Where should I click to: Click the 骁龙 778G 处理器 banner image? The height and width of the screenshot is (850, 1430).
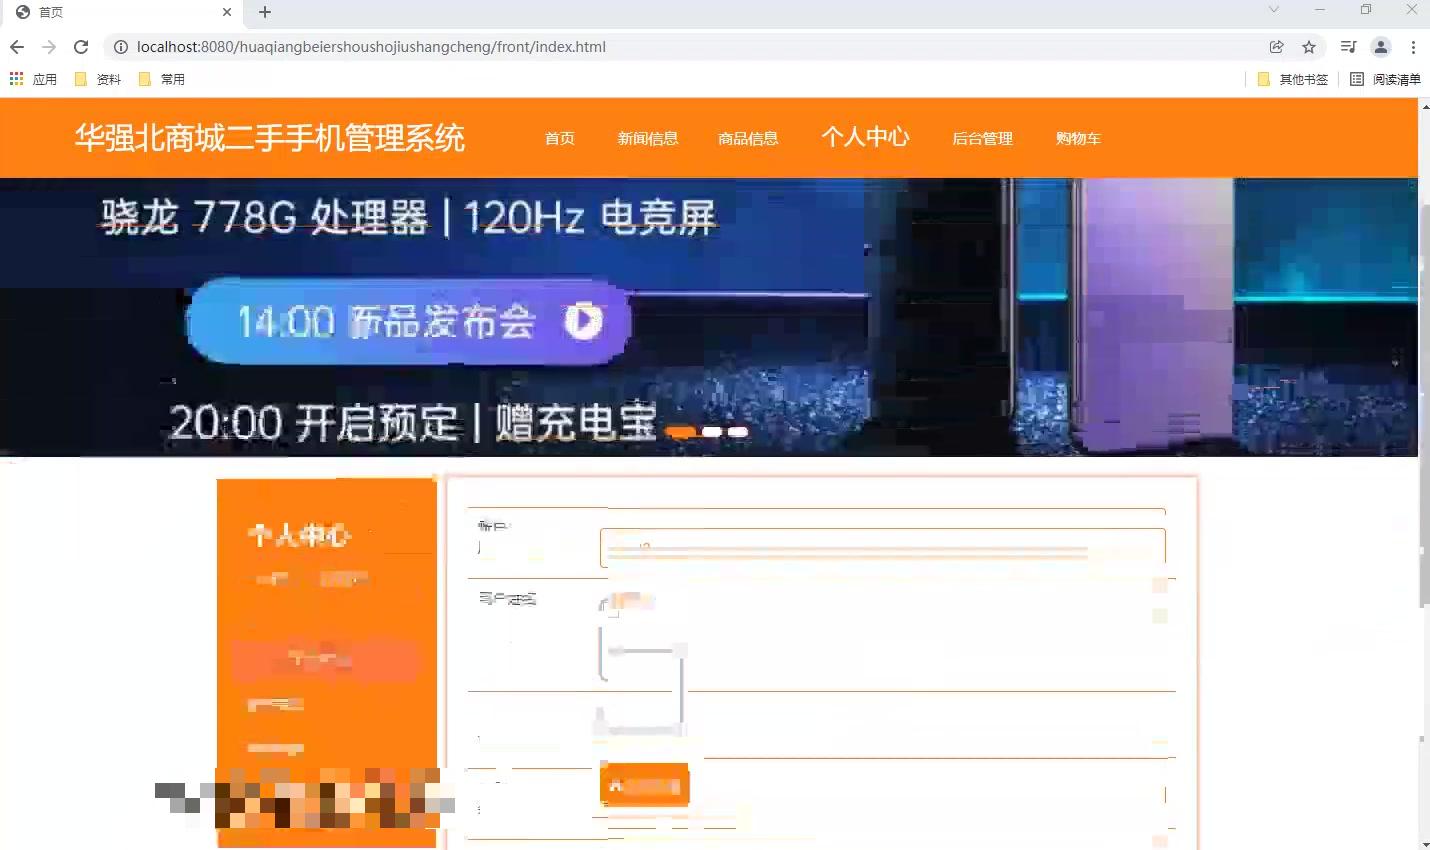click(x=709, y=317)
